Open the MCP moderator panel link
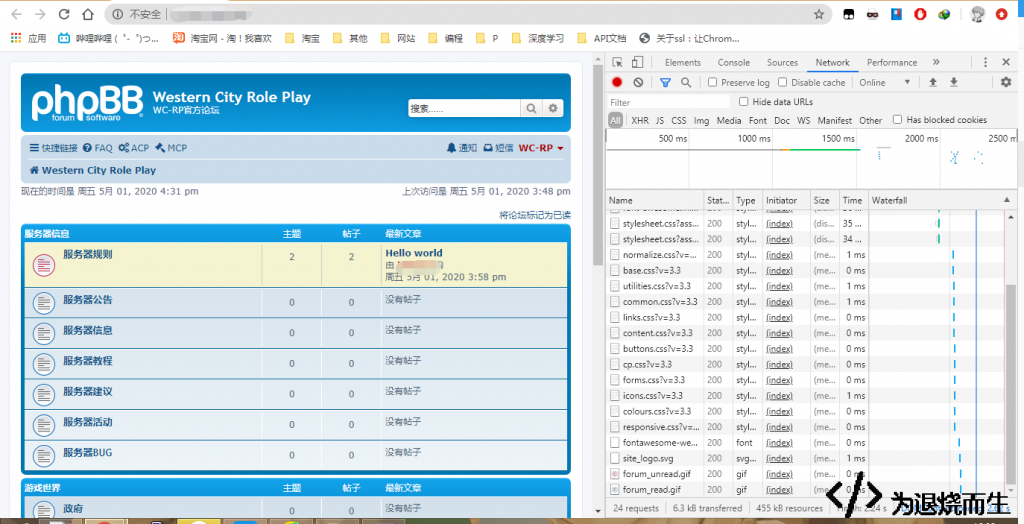 point(171,148)
